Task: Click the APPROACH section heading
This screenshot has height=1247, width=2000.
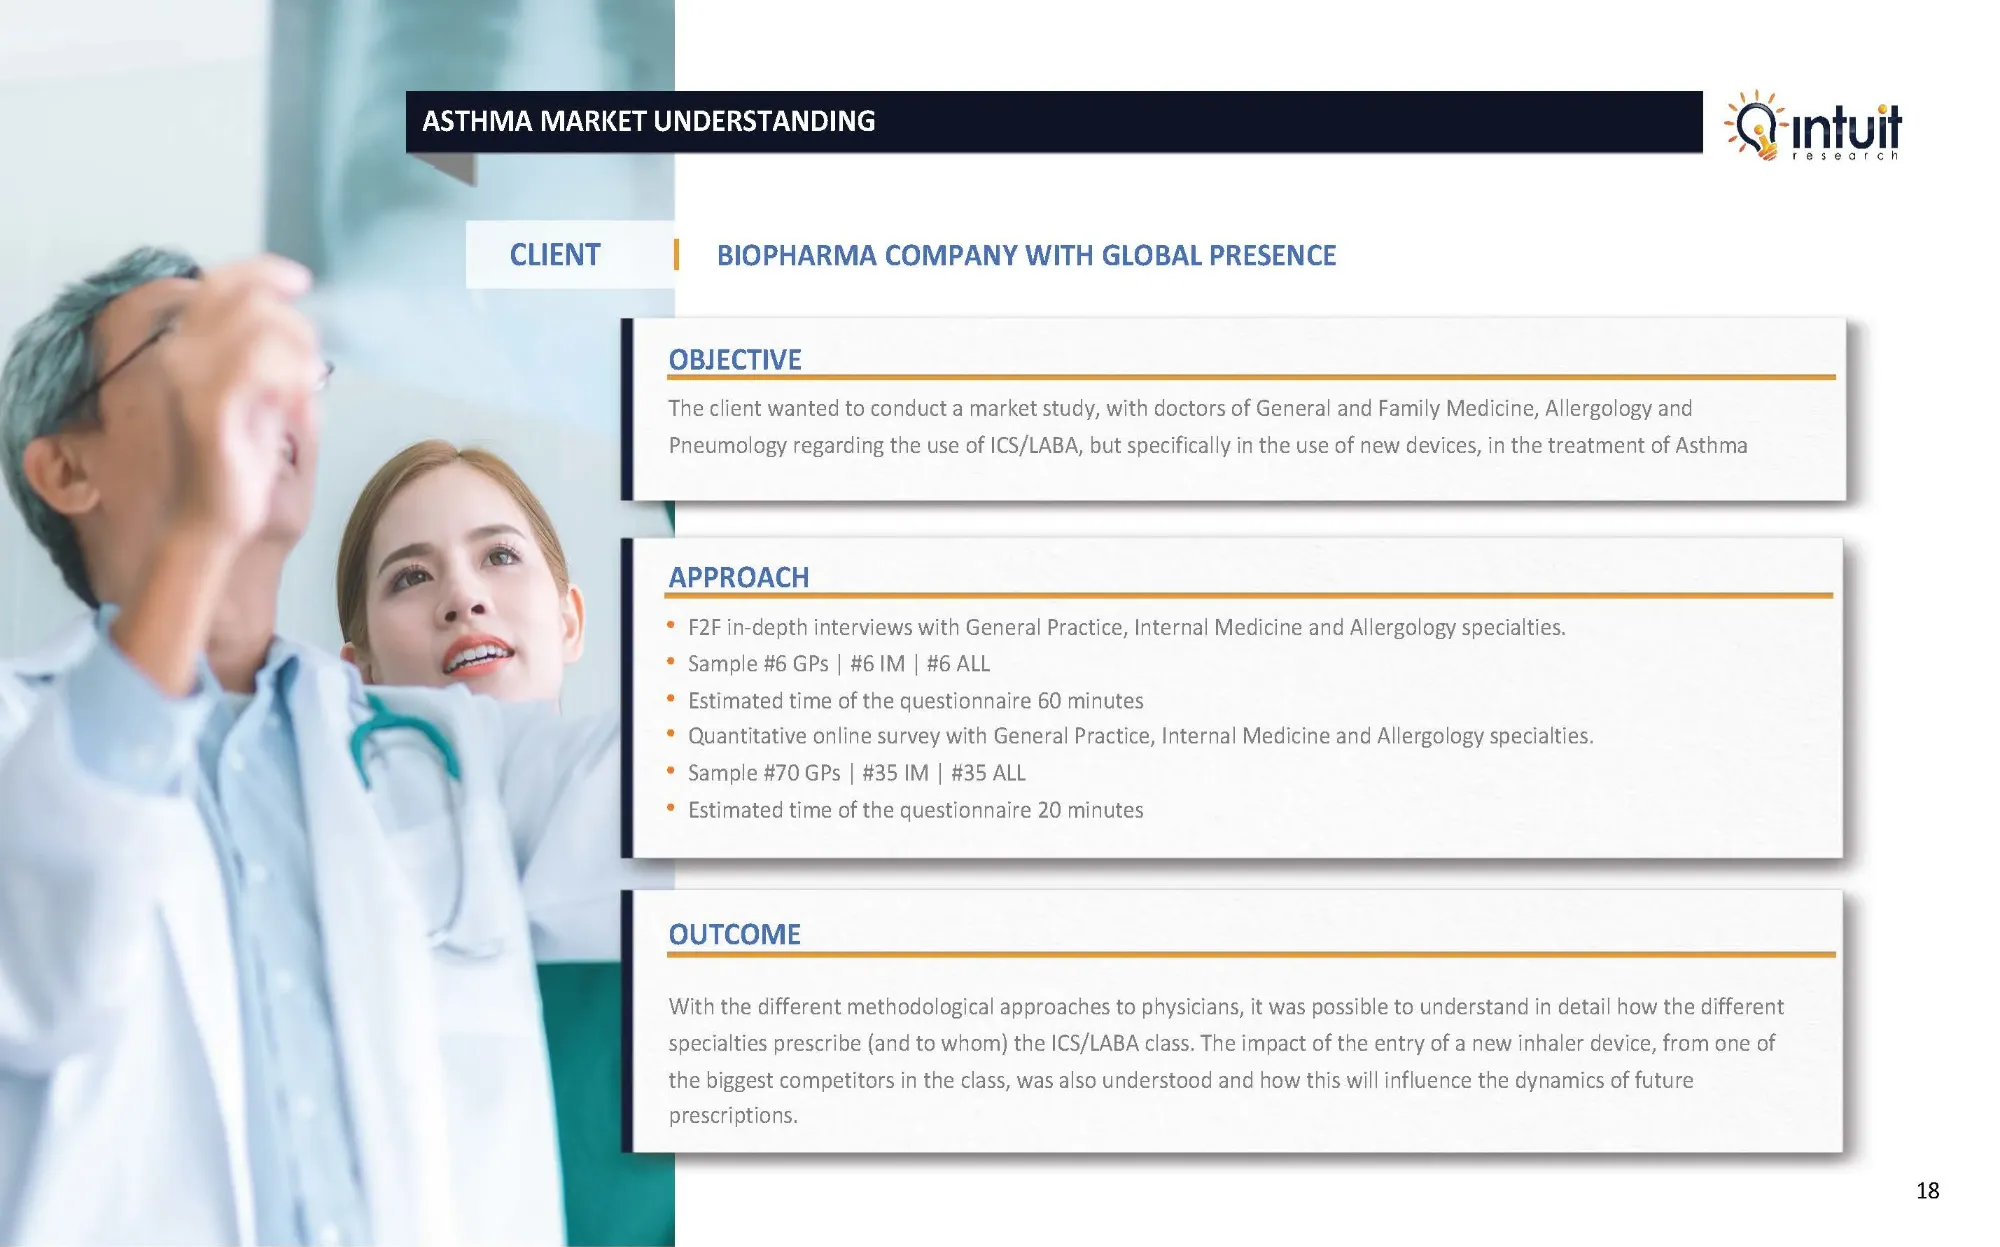Action: pyautogui.click(x=738, y=578)
